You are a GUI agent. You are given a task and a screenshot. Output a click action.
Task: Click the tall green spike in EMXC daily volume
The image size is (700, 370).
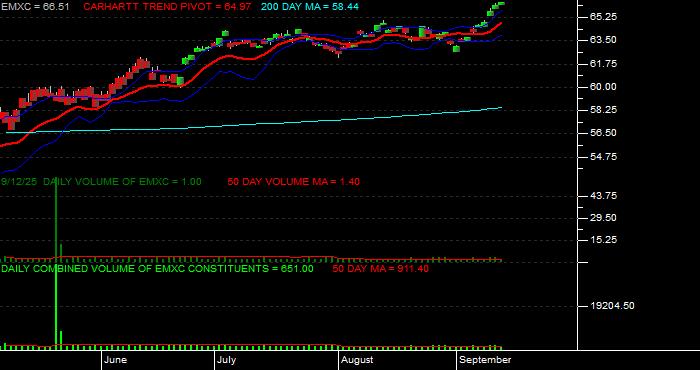pos(56,219)
